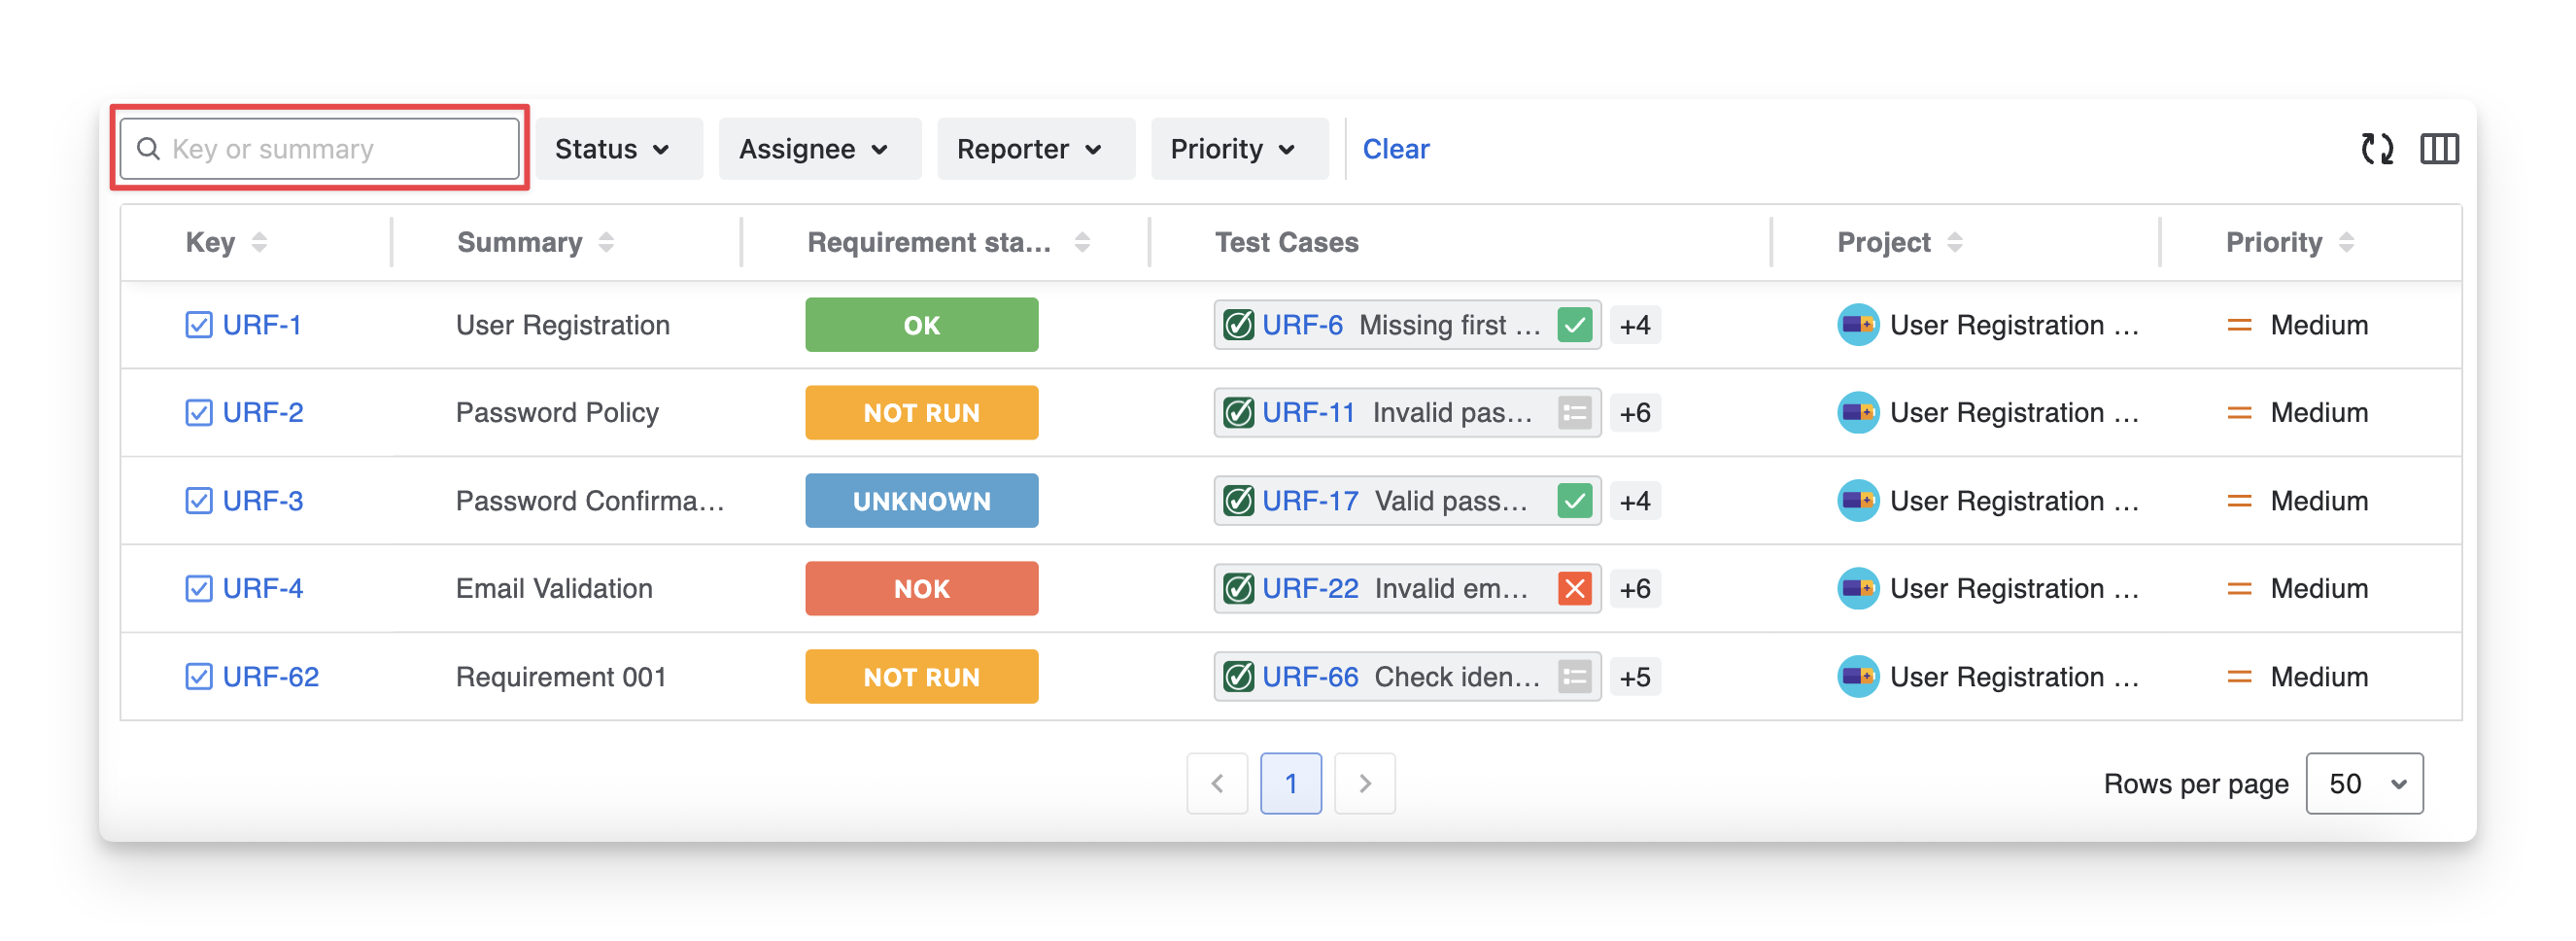2576x941 pixels.
Task: Sort by the Summary column header
Action: point(520,242)
